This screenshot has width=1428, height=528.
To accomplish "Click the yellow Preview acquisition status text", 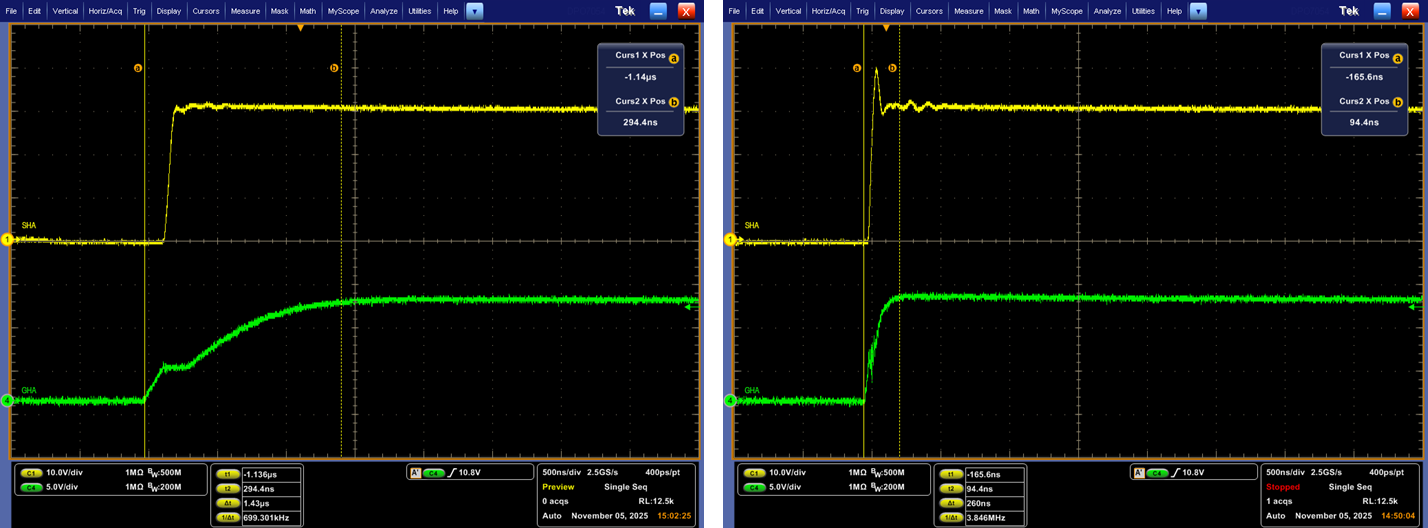I will click(x=558, y=487).
